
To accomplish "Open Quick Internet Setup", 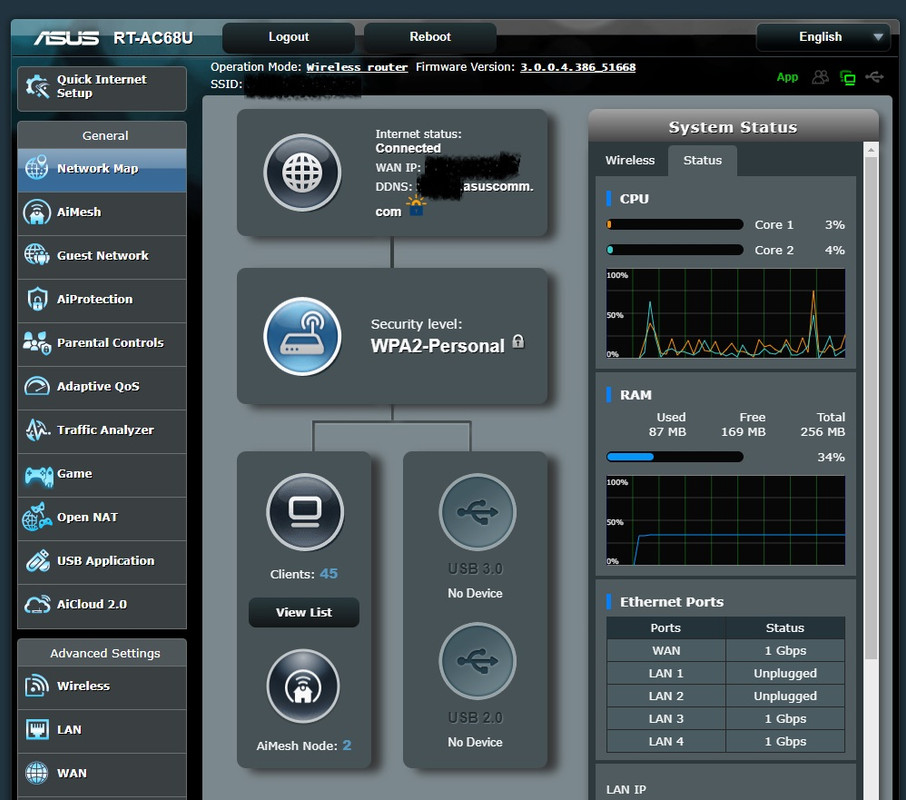I will coord(102,87).
